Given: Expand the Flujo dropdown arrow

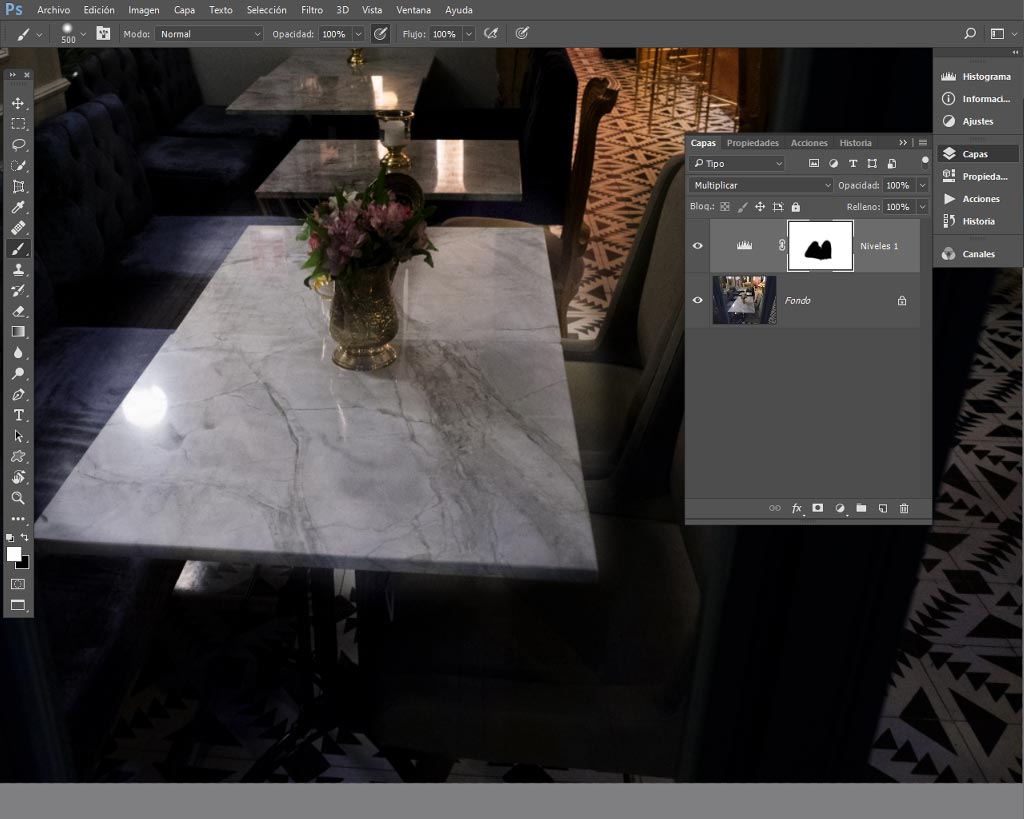Looking at the screenshot, I should click(x=469, y=34).
